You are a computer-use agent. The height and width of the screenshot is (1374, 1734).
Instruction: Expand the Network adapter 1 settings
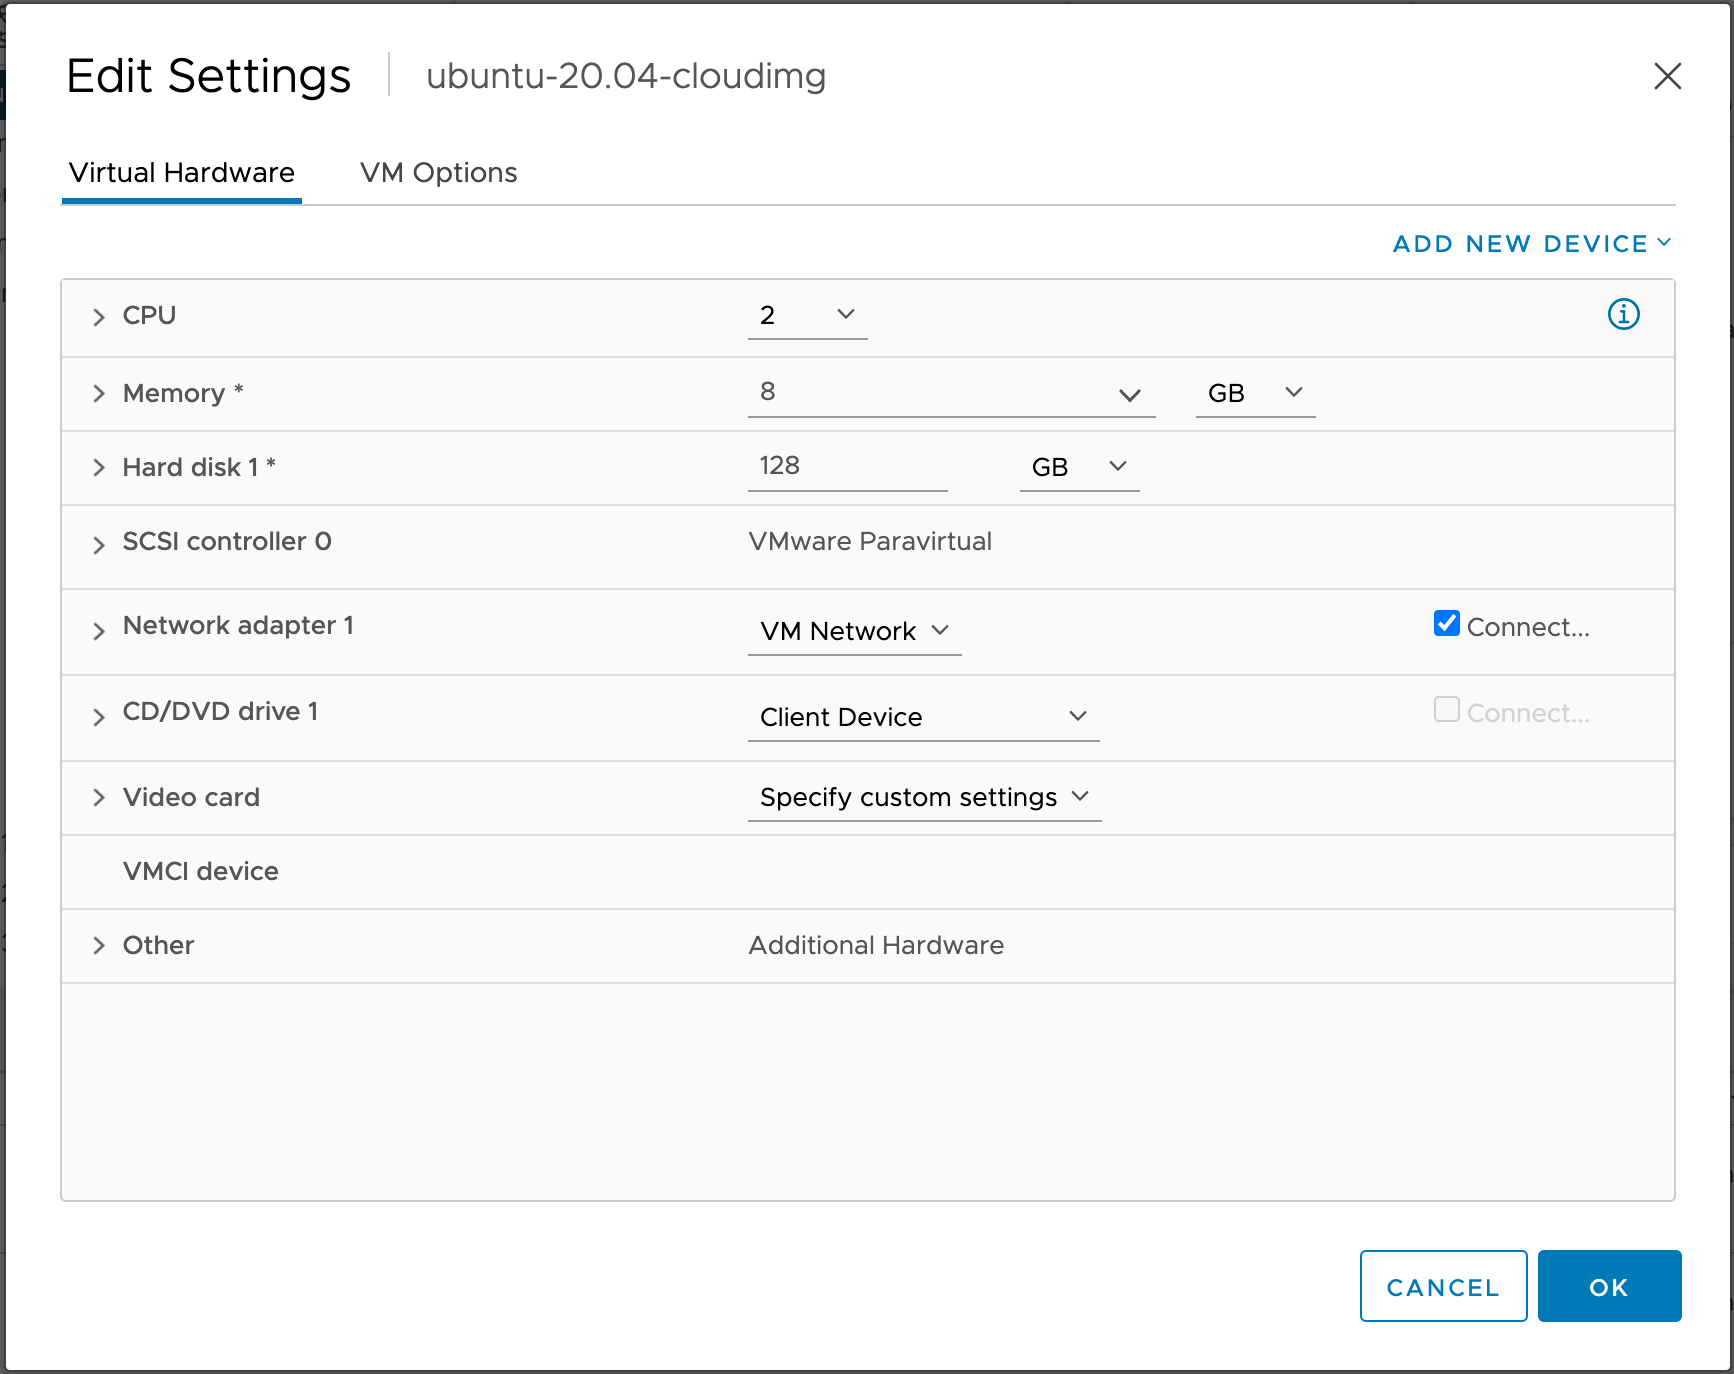coord(99,629)
